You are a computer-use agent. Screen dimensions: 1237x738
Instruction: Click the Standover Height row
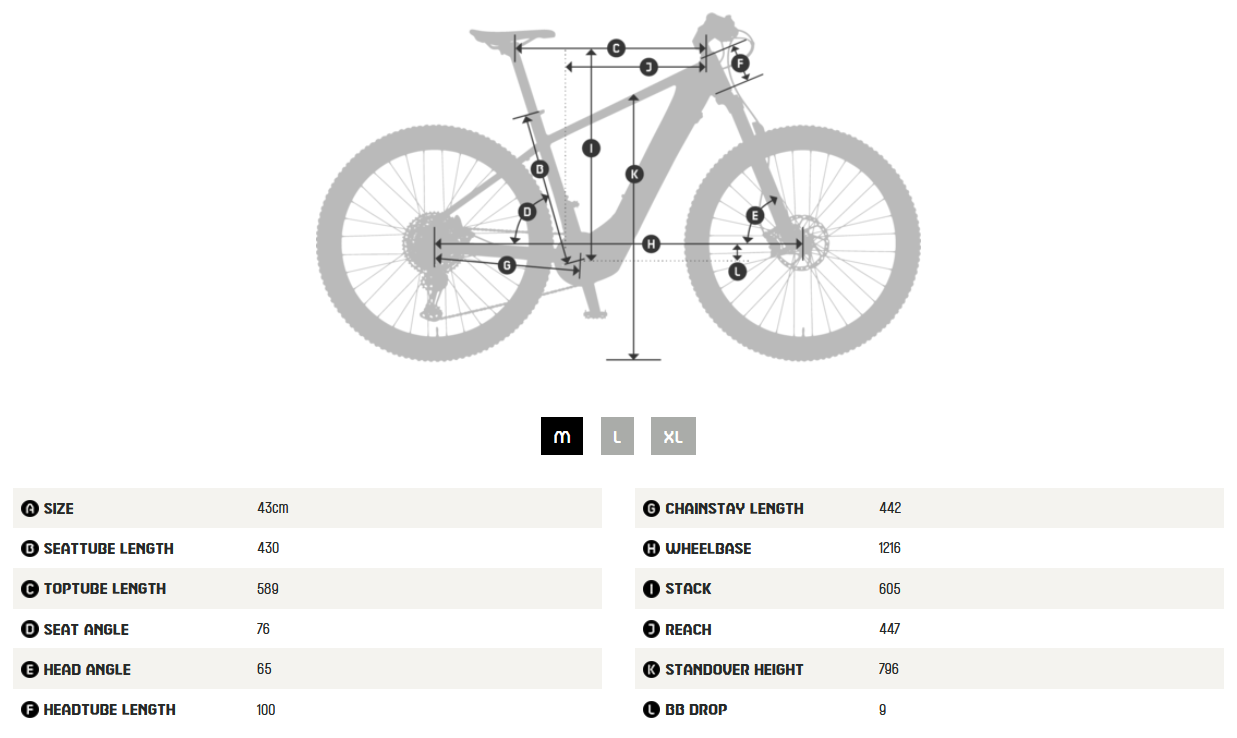[929, 669]
